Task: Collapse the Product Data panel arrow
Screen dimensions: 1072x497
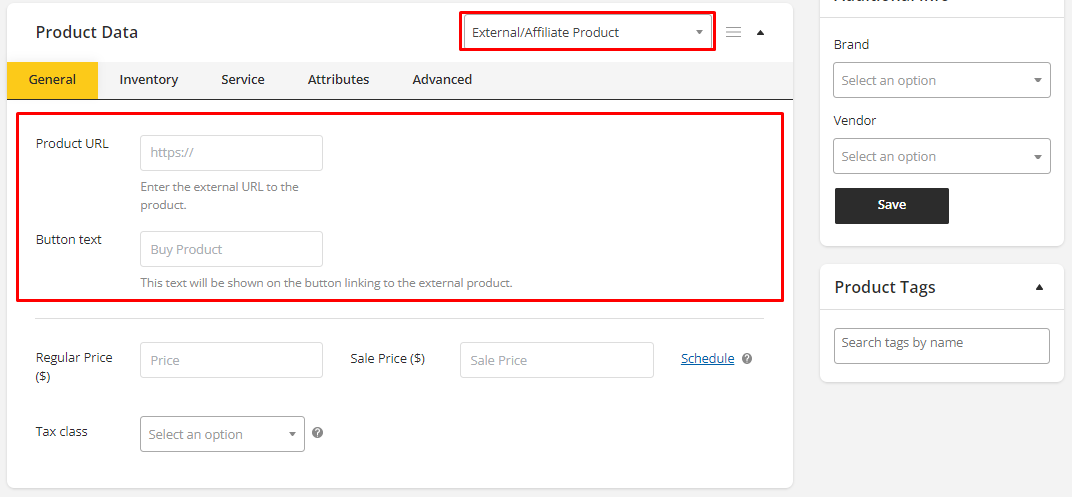Action: [x=760, y=32]
